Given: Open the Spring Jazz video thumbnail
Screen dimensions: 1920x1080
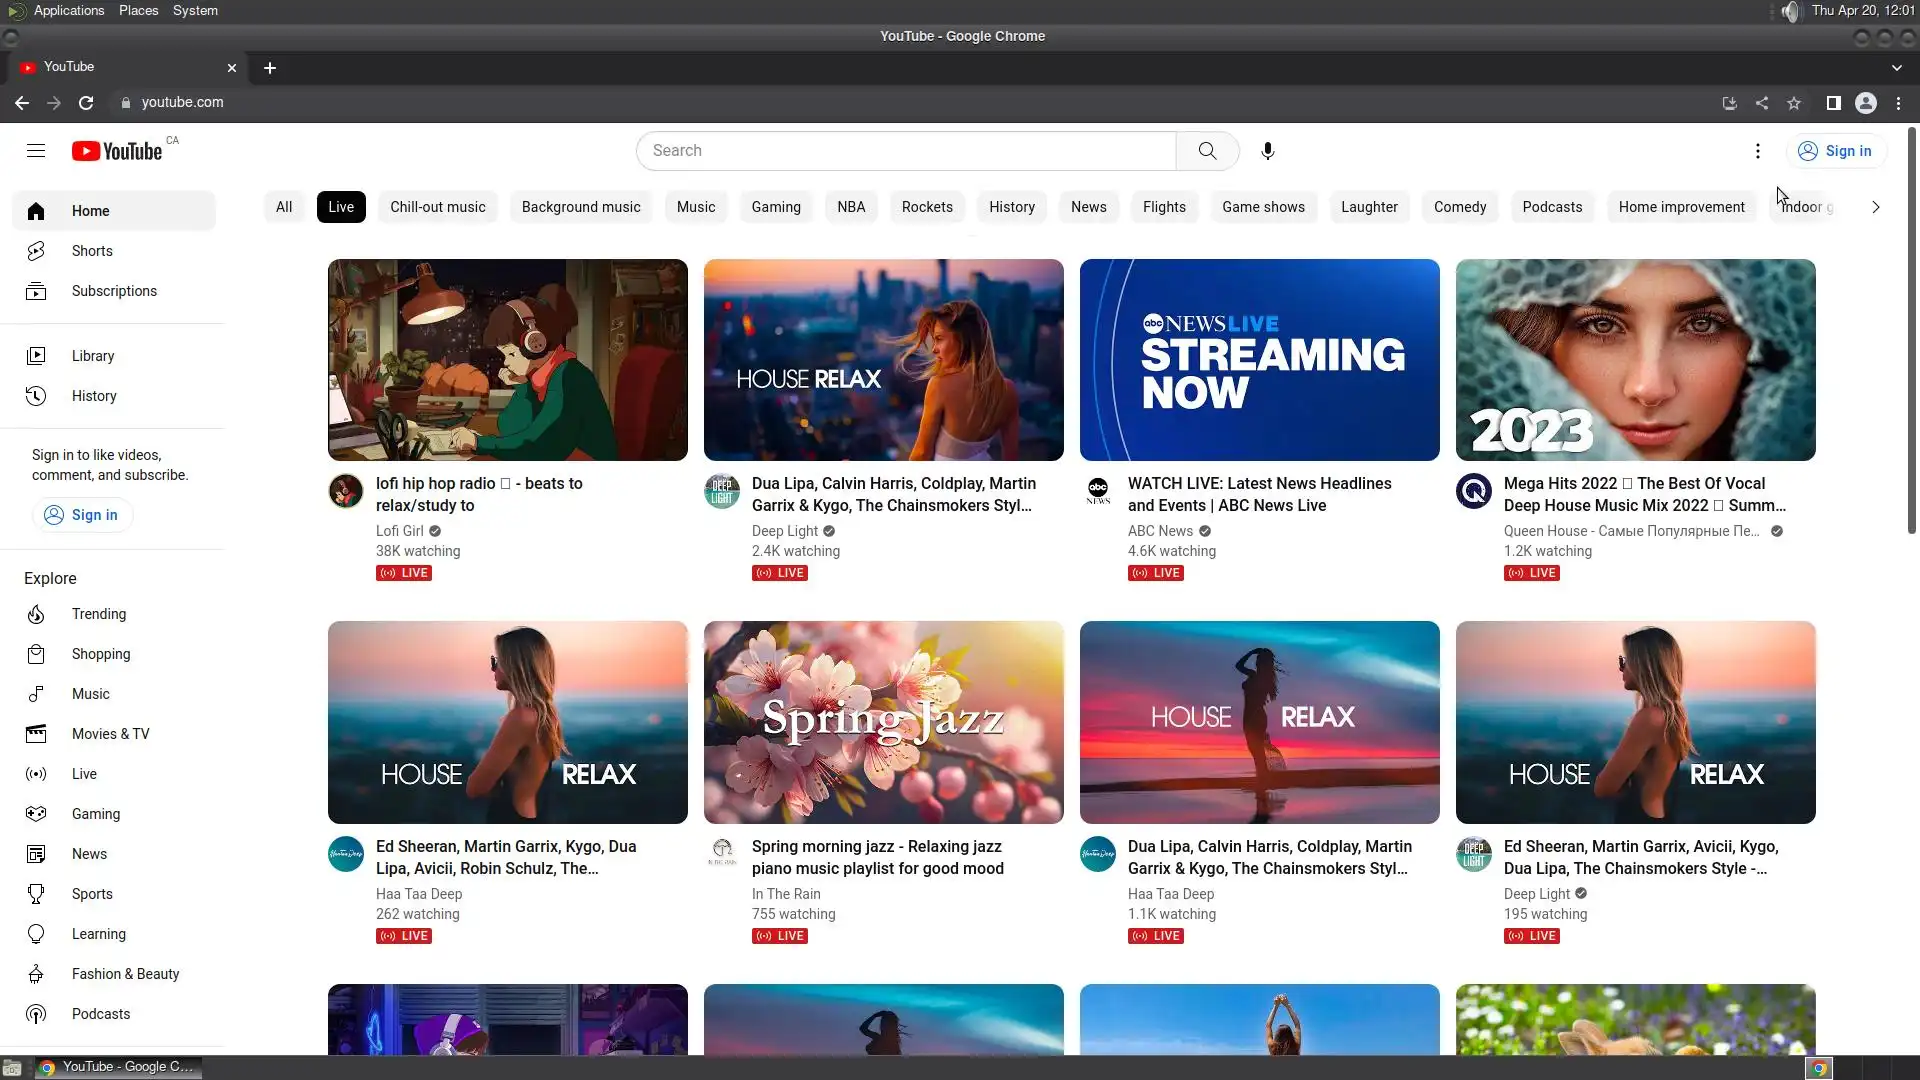Looking at the screenshot, I should point(883,722).
